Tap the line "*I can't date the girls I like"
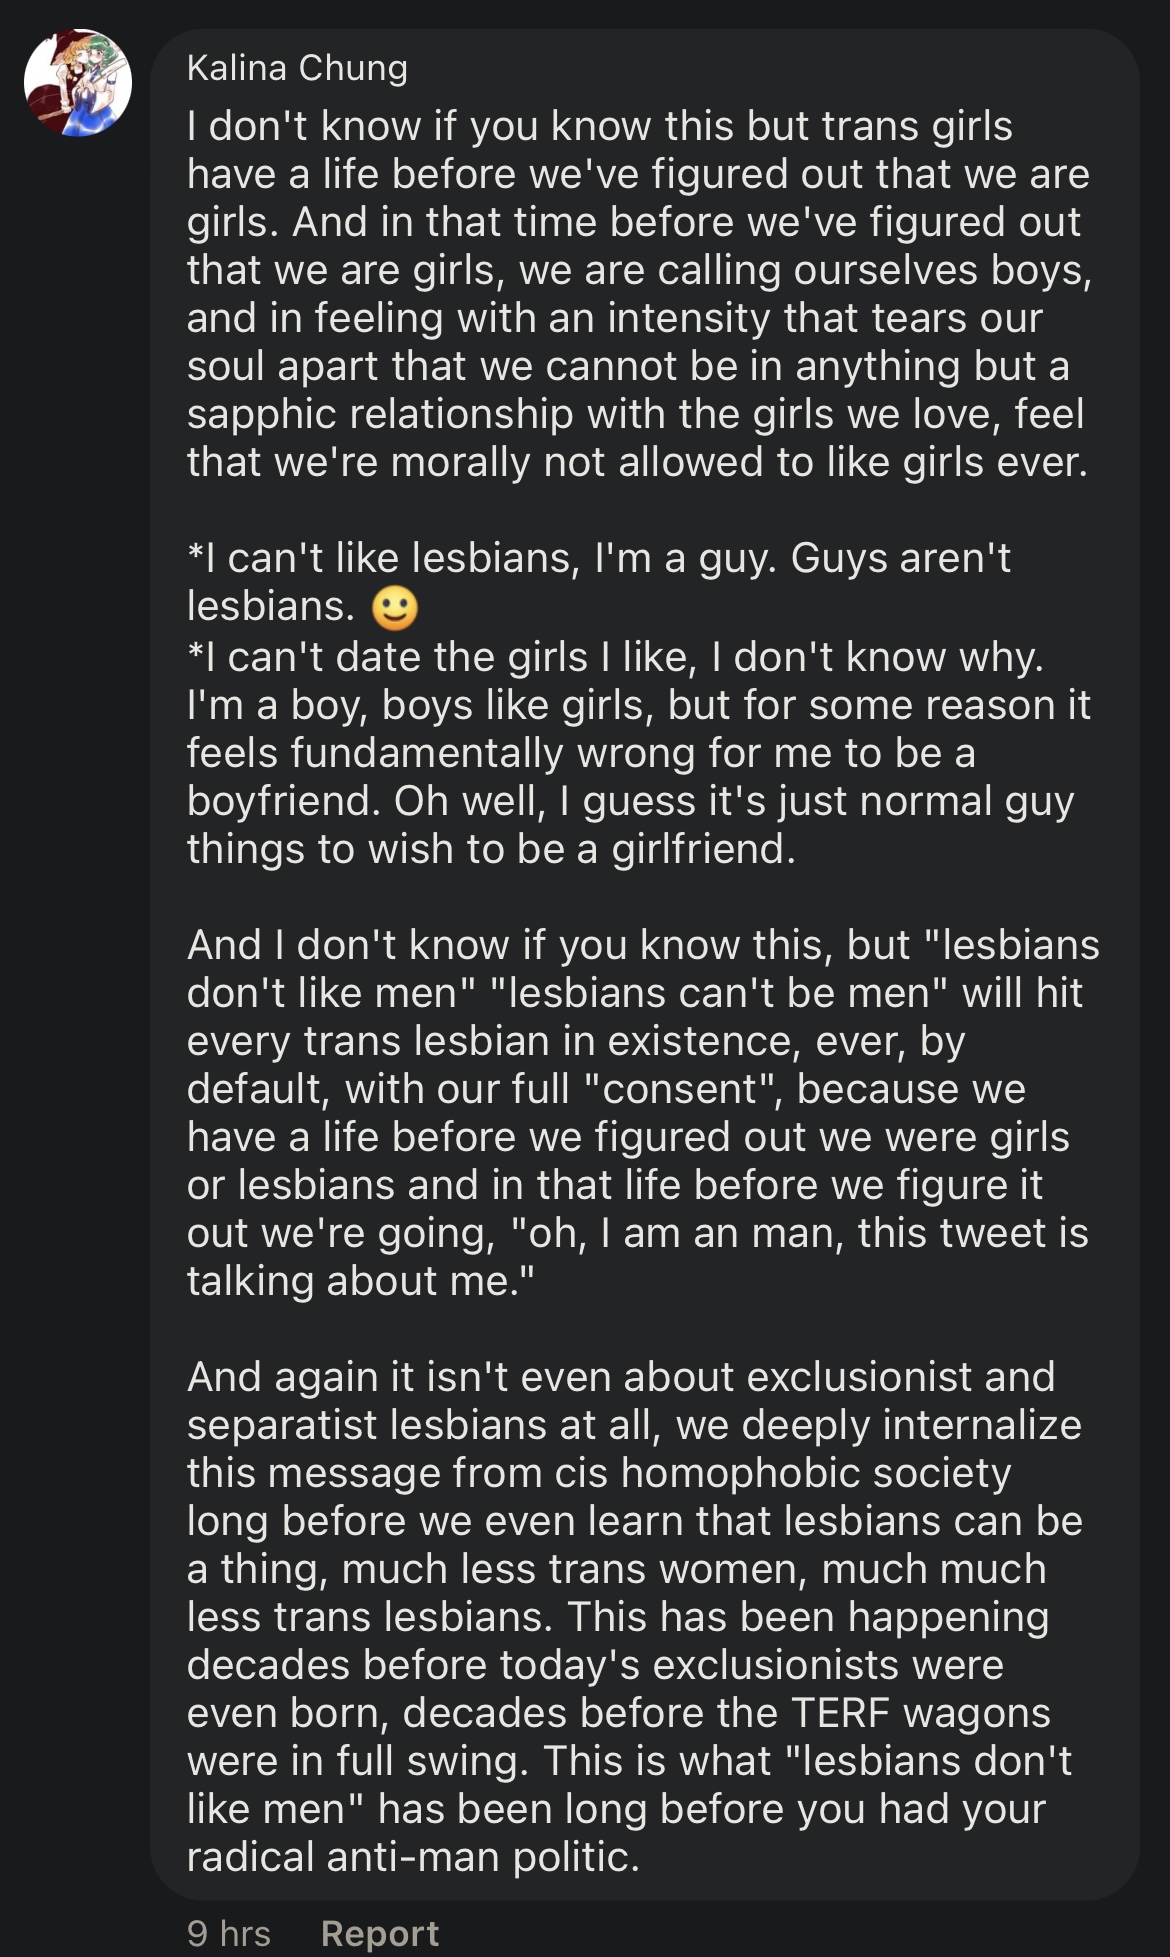The image size is (1170, 1957). (615, 657)
